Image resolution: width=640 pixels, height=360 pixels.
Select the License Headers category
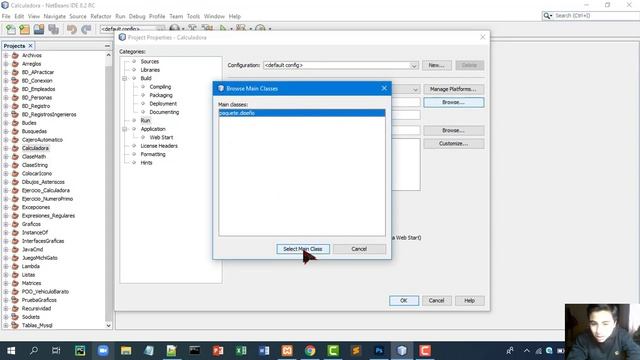159,146
